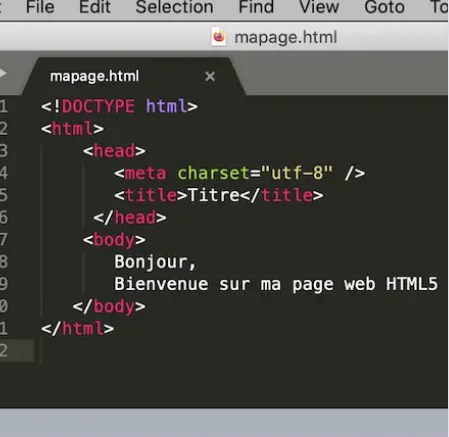Open the Find menu

pos(256,7)
